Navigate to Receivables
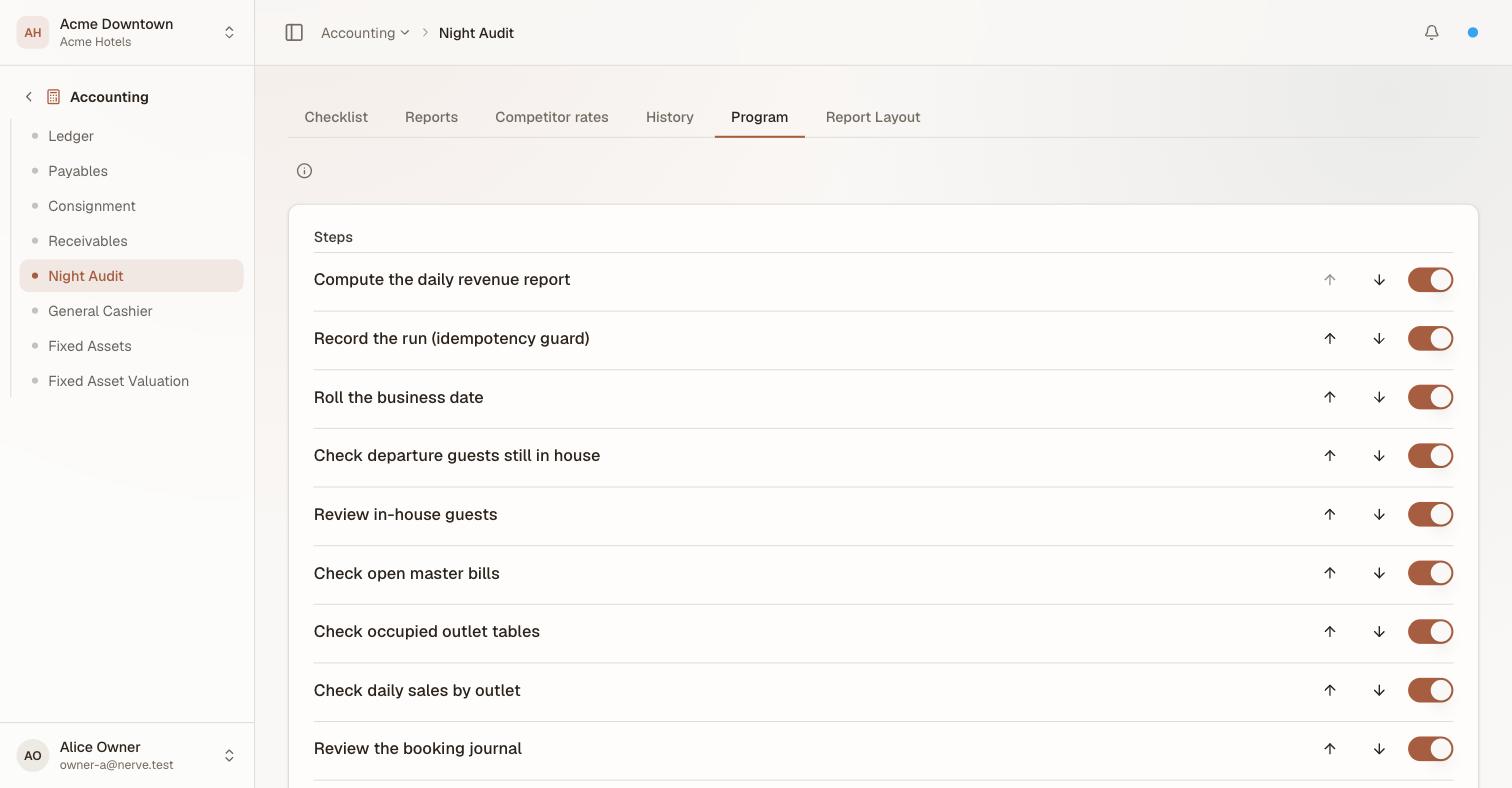 131,241
